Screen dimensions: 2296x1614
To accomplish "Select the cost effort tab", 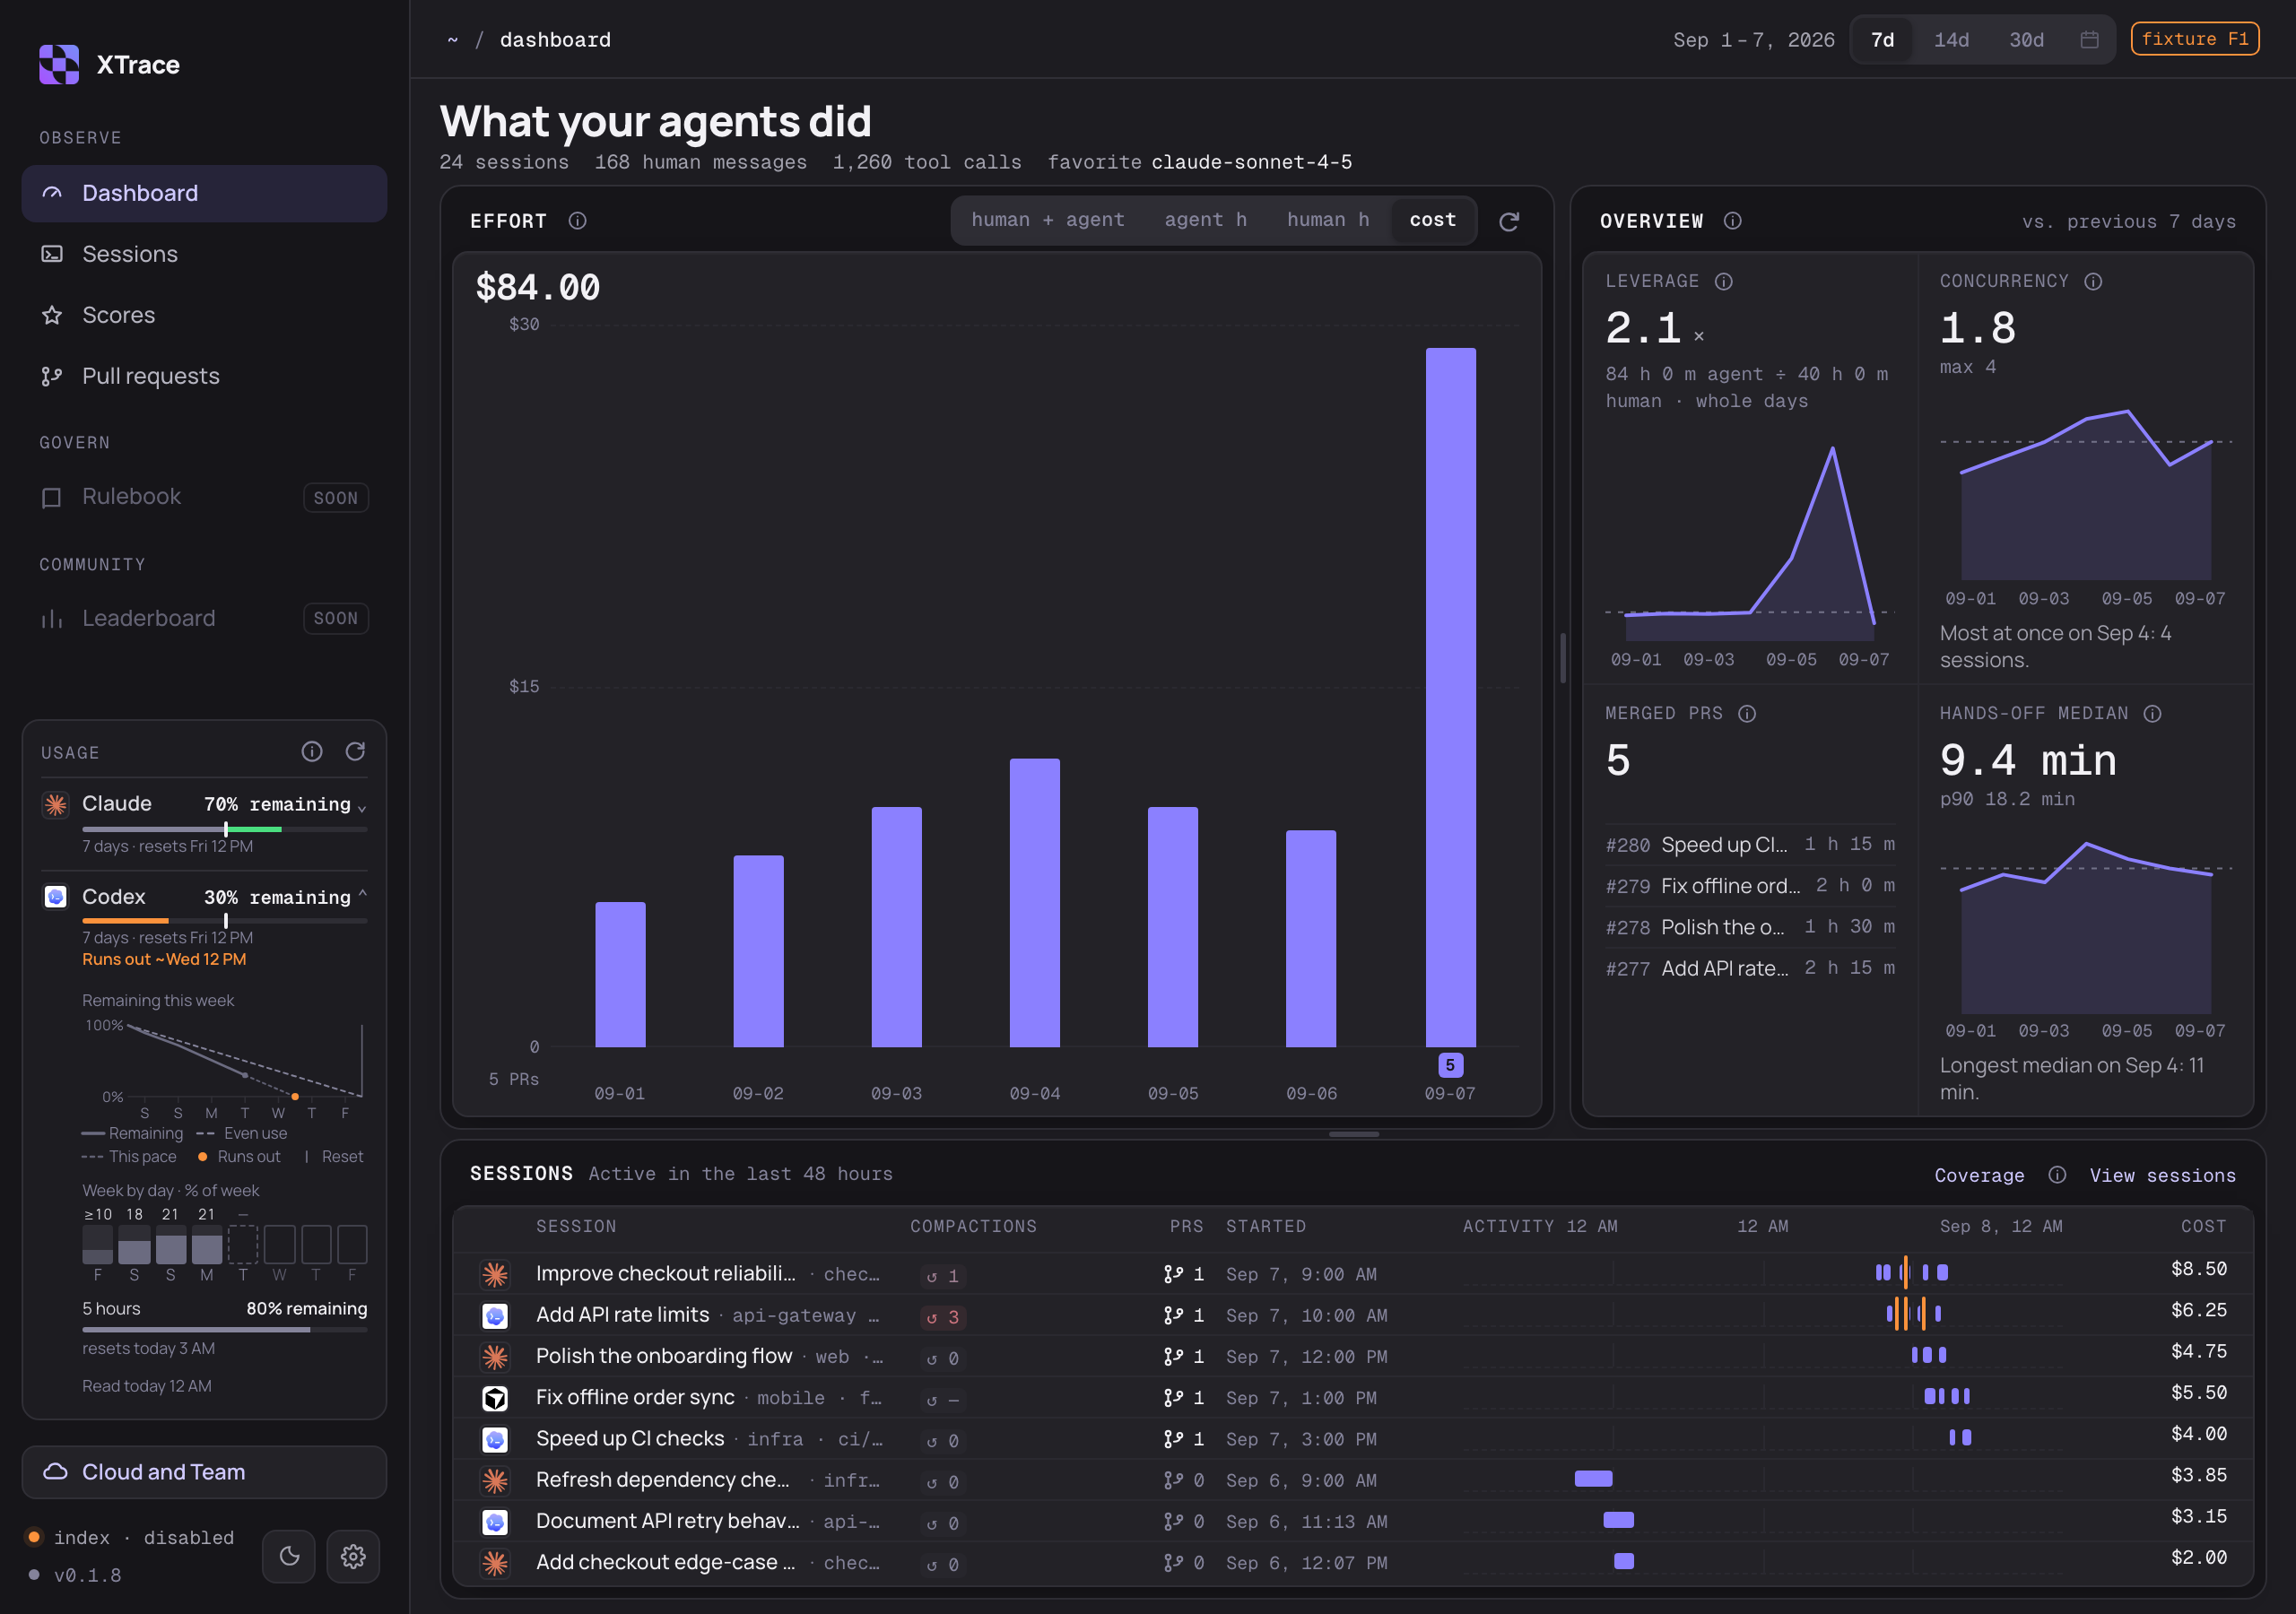I will (x=1432, y=220).
